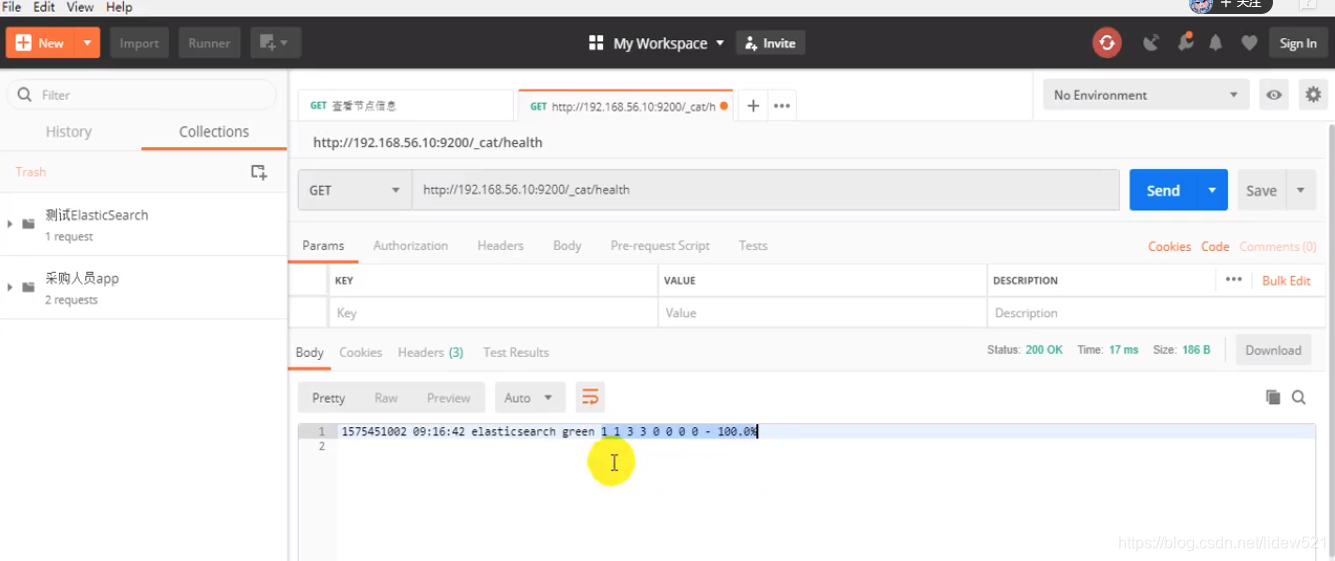Click the Key parameter field

[492, 313]
